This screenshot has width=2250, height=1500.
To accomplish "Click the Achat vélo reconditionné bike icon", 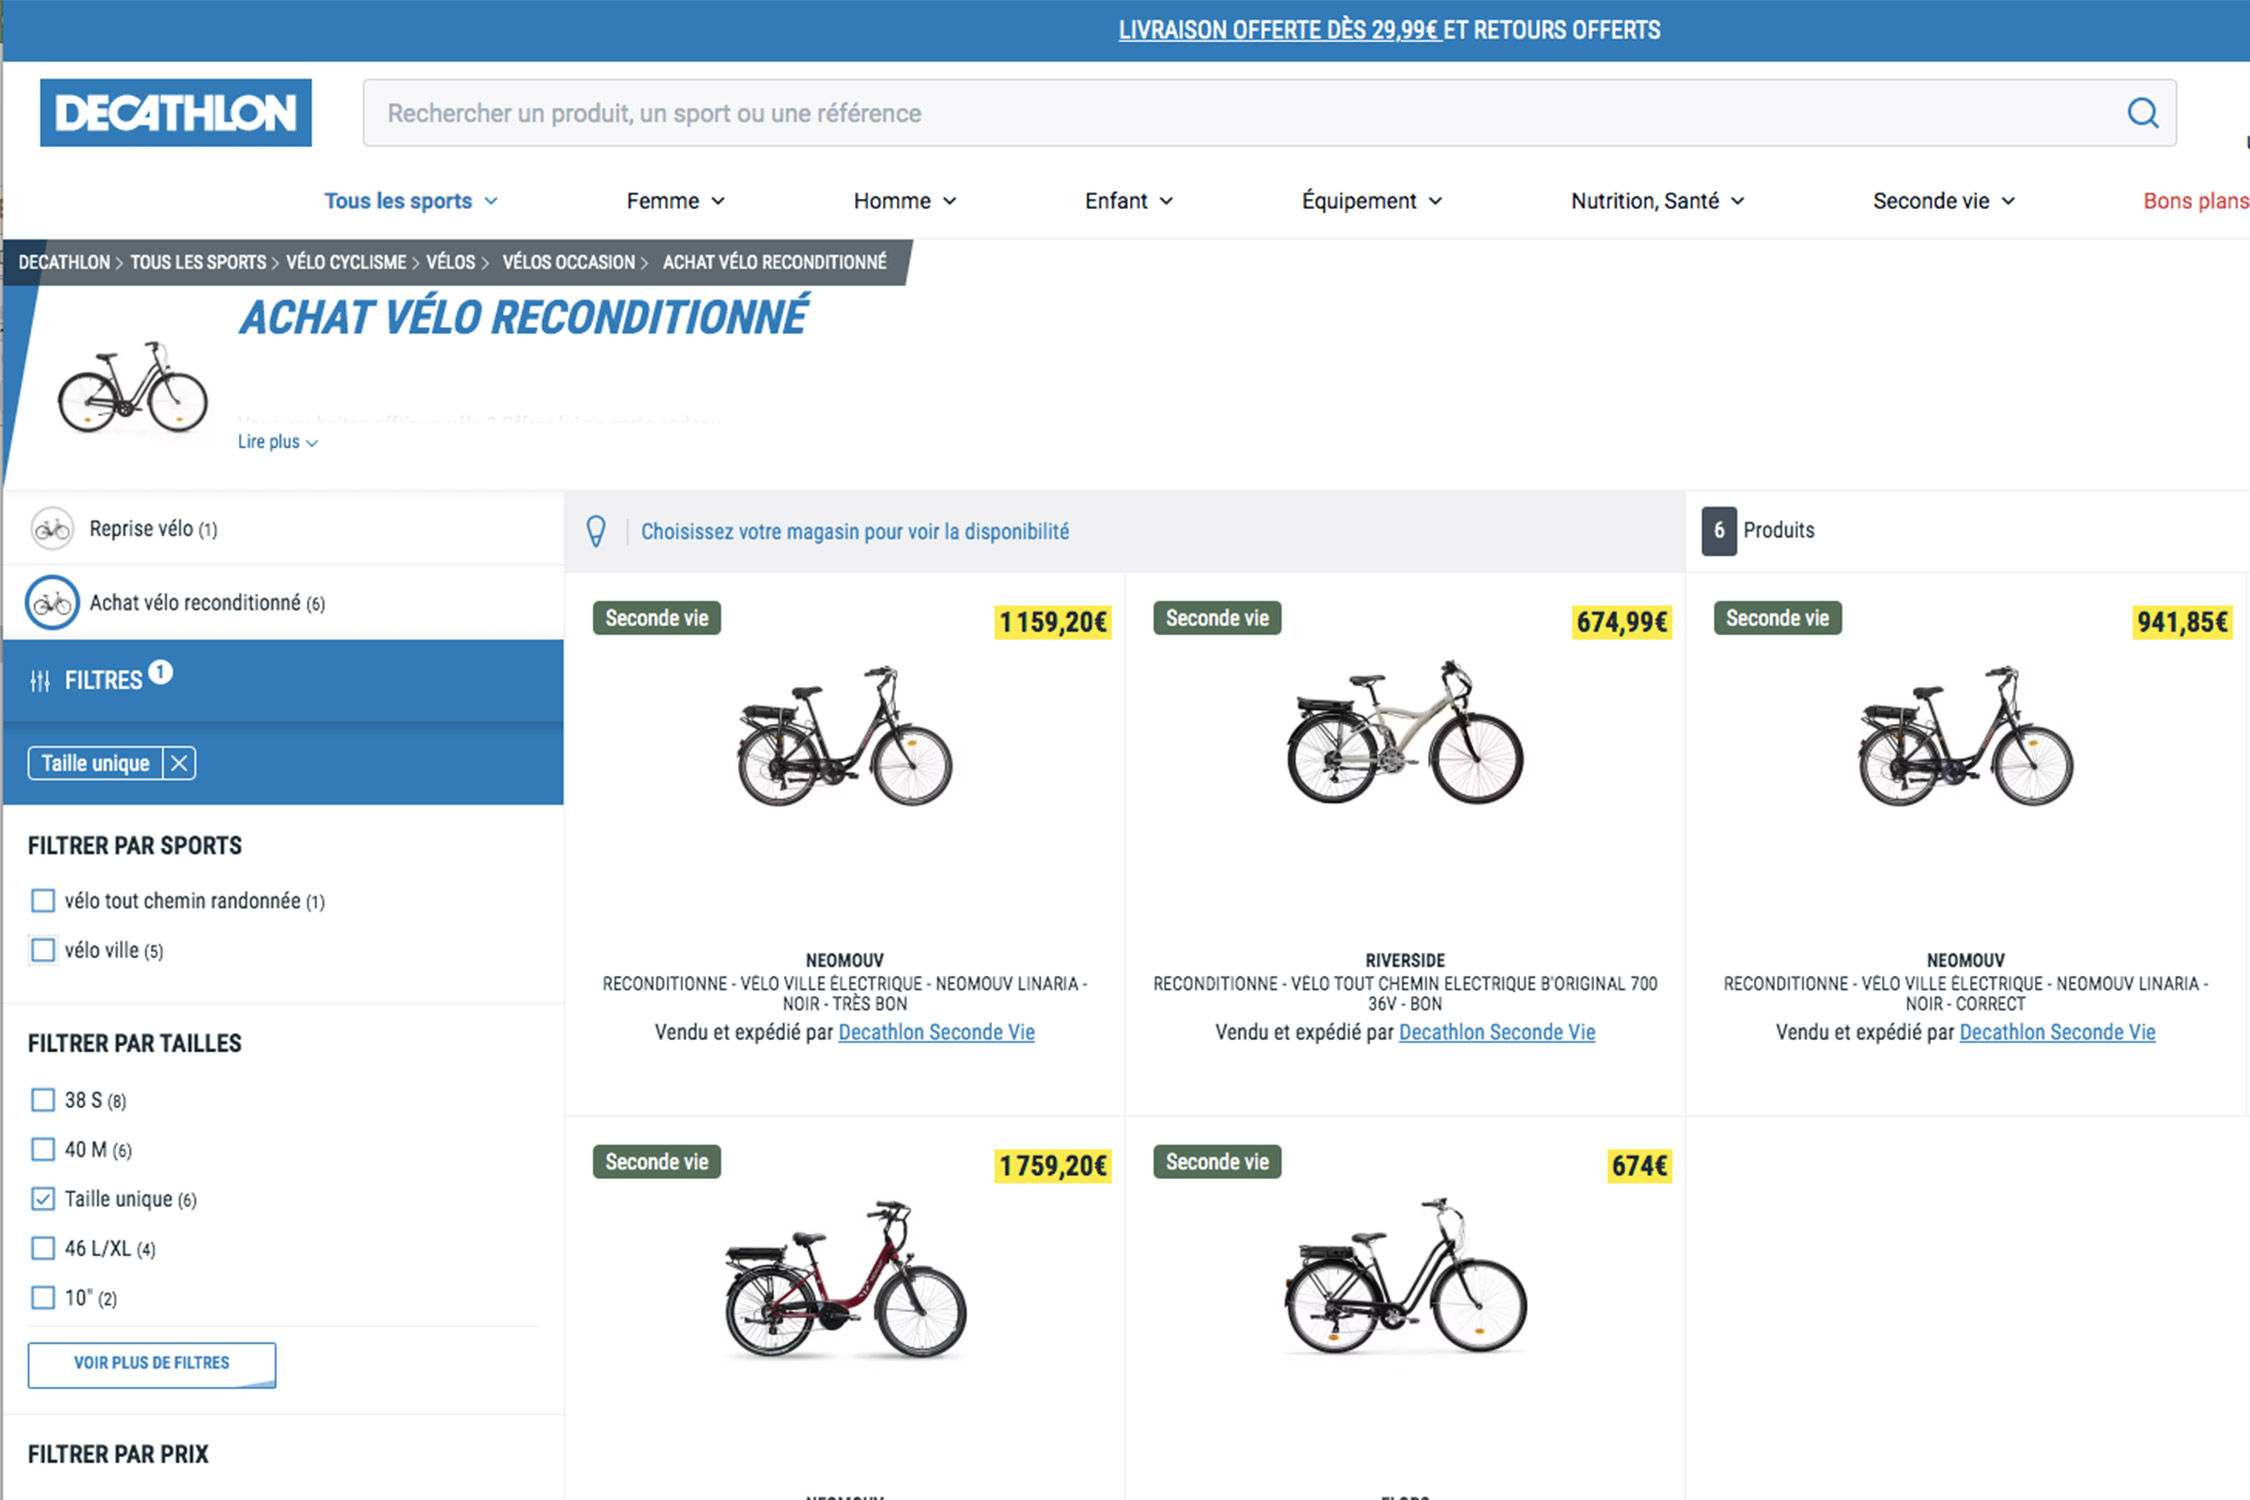I will pyautogui.click(x=52, y=603).
